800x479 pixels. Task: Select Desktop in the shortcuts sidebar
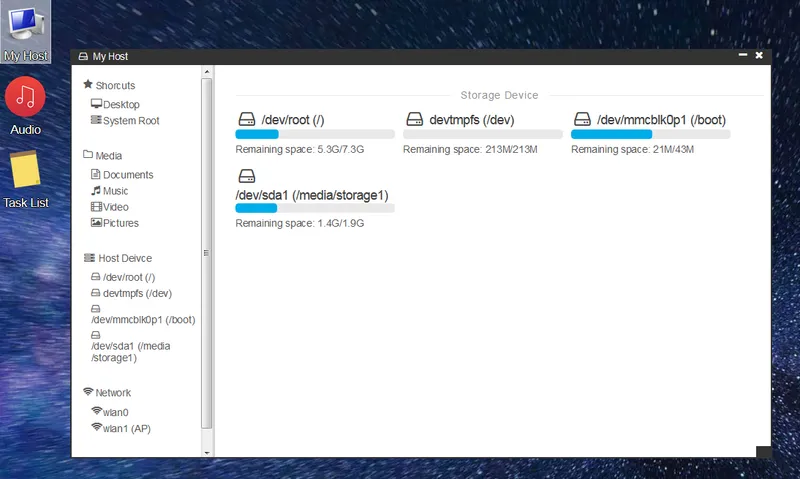120,104
